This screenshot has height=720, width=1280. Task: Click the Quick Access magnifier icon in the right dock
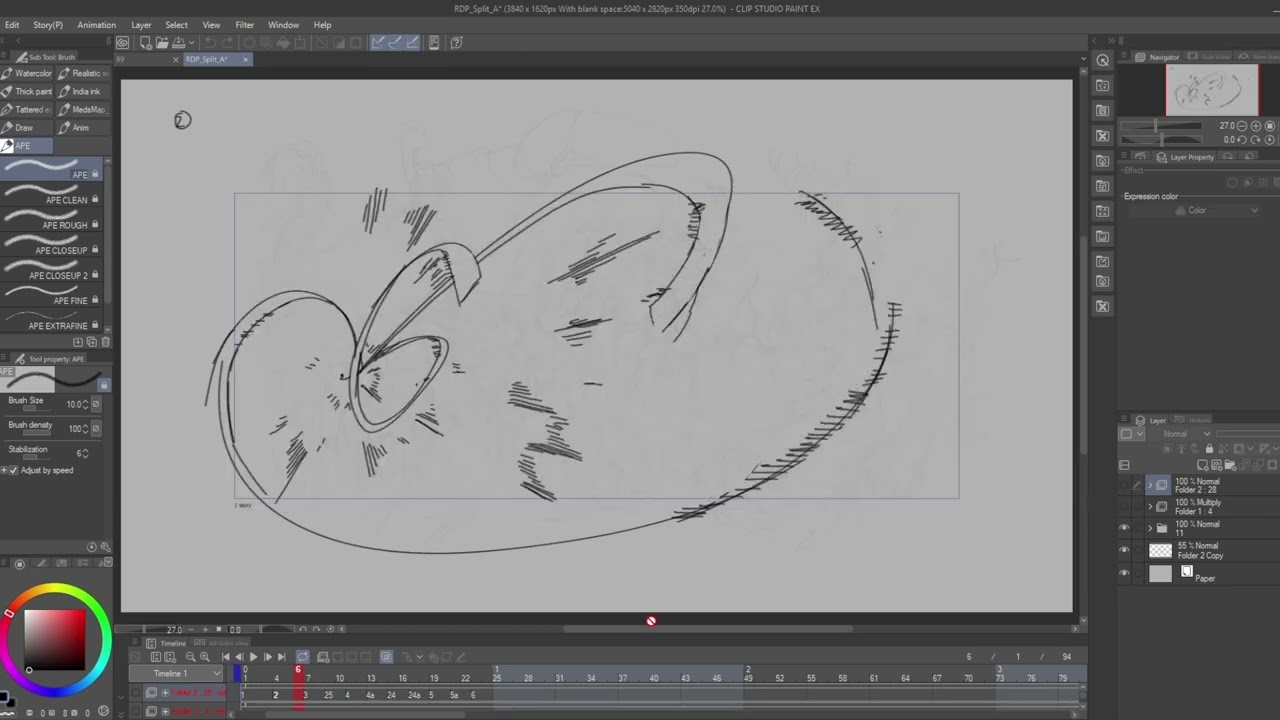[1102, 60]
